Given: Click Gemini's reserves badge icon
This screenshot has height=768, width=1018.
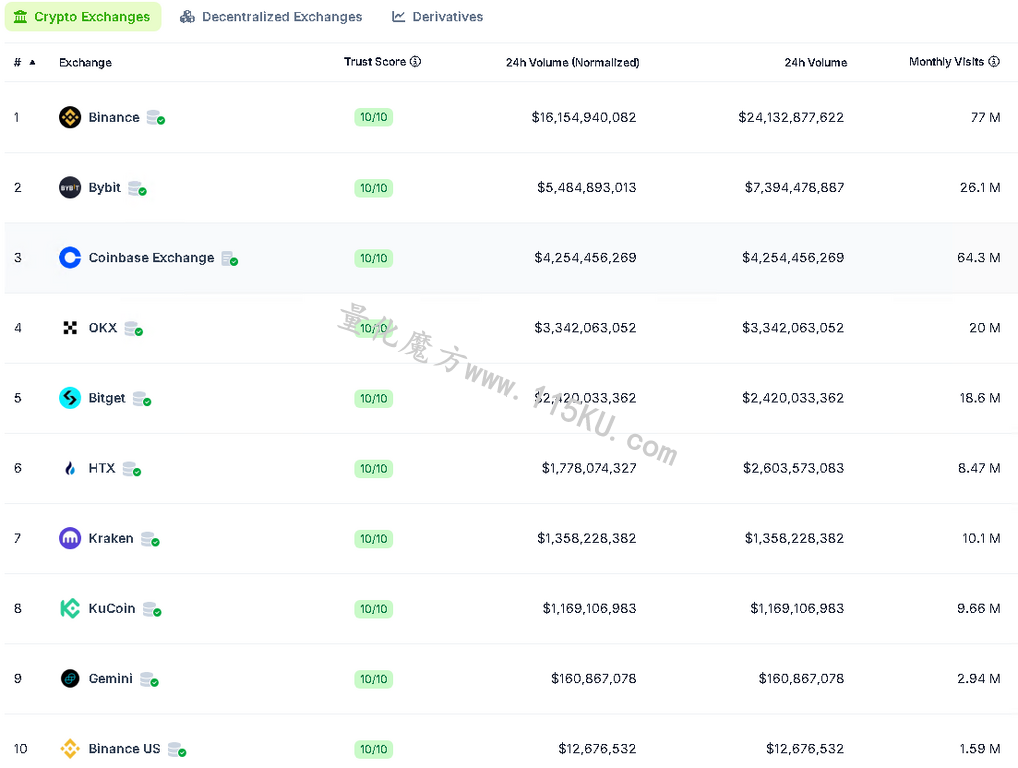Looking at the screenshot, I should (150, 679).
